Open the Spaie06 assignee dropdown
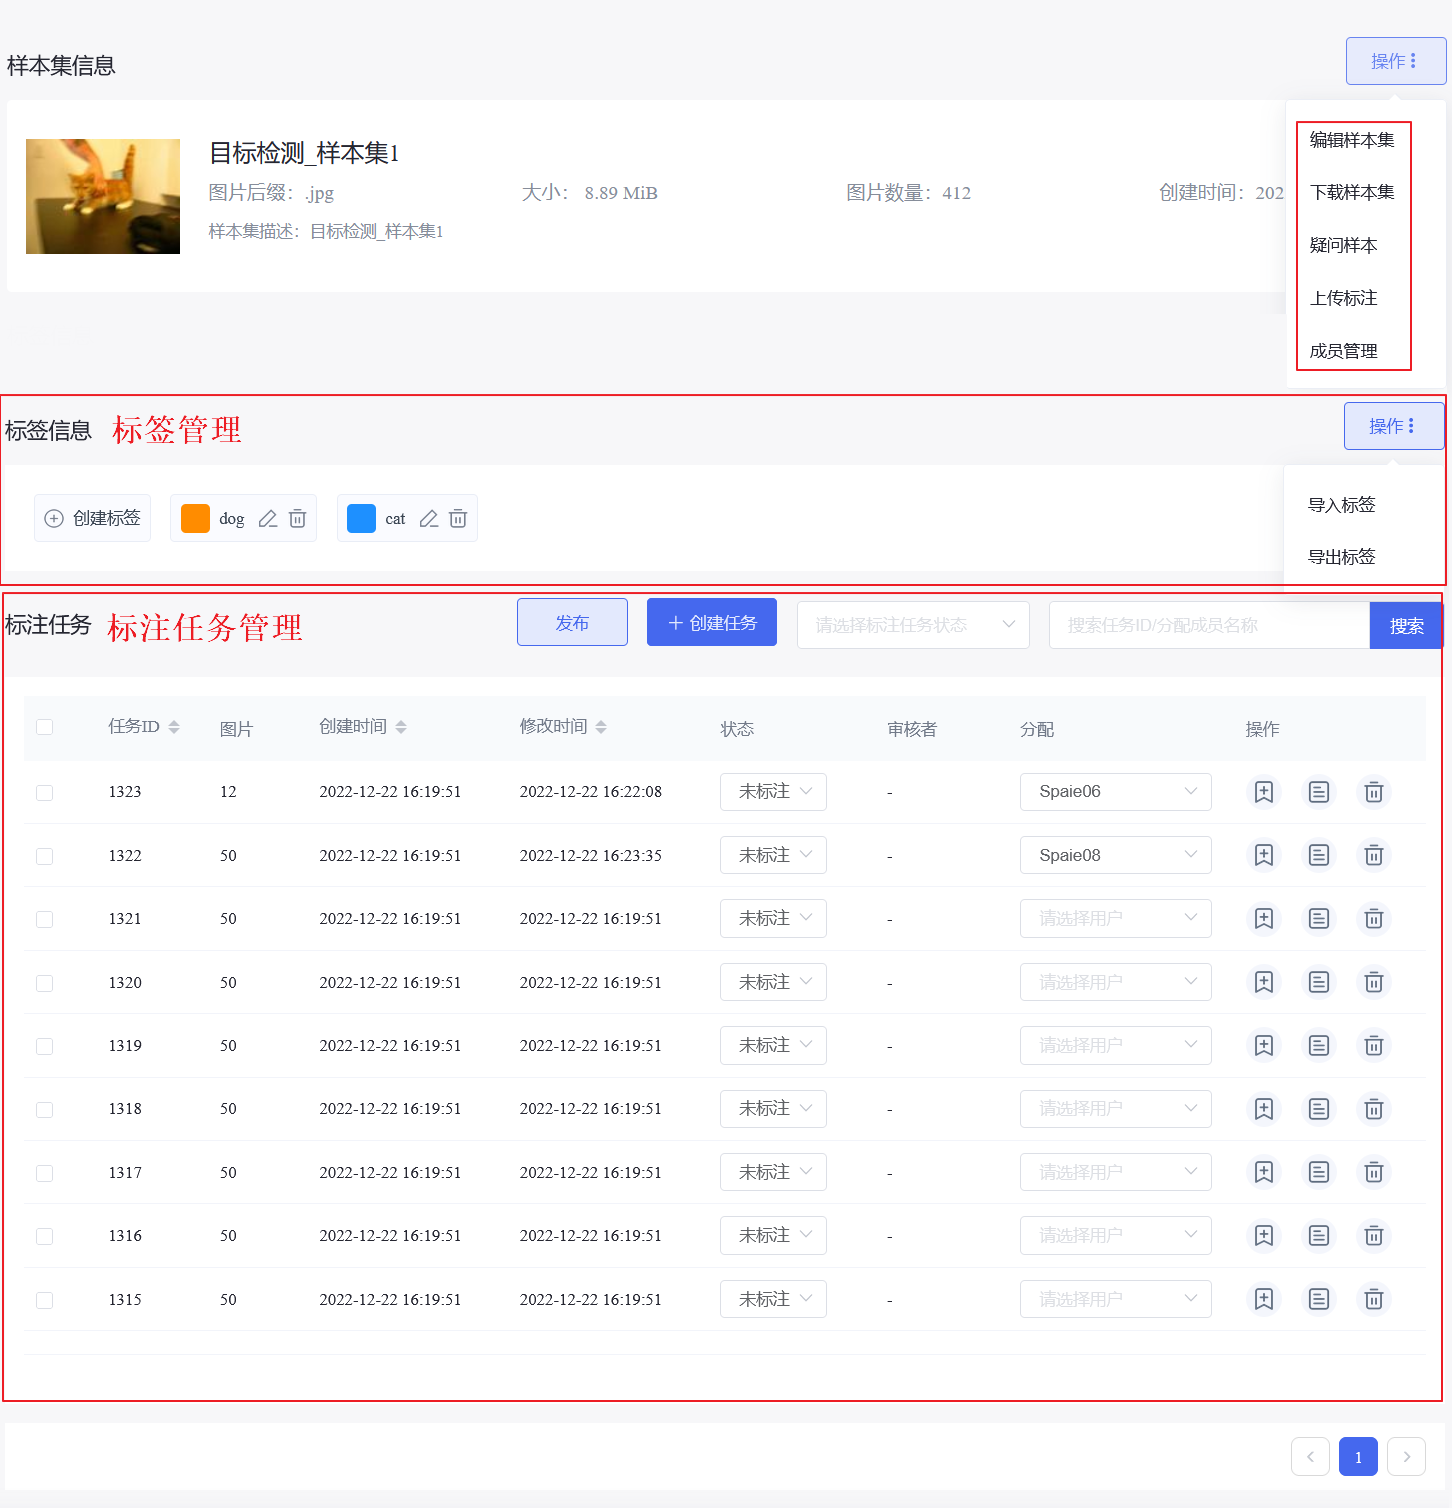Image resolution: width=1452 pixels, height=1508 pixels. pyautogui.click(x=1116, y=792)
